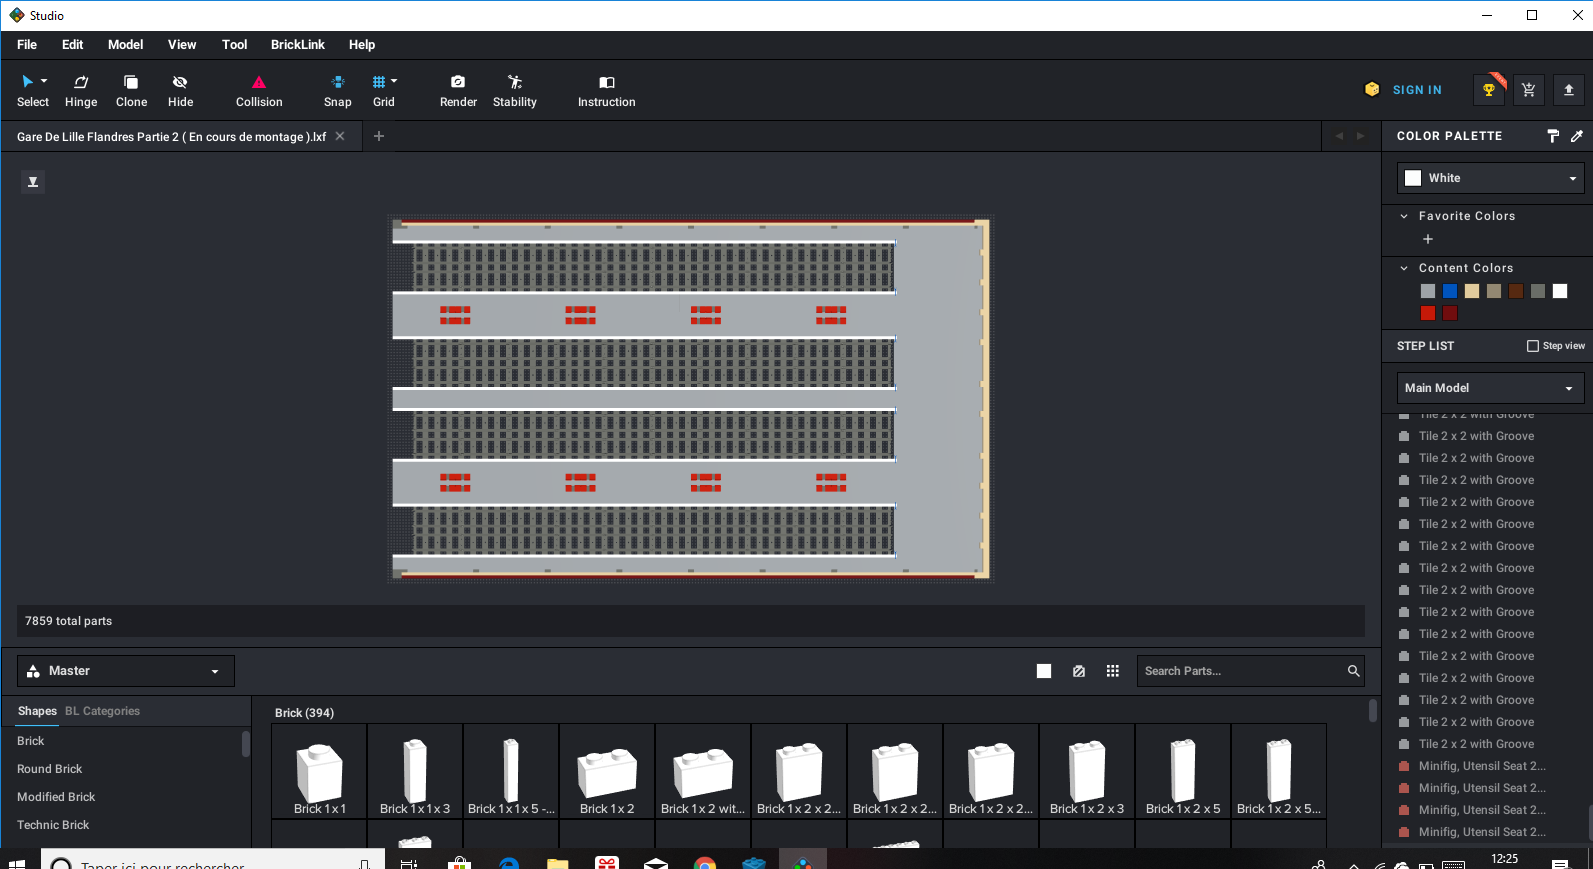Click the shopping cart icon
This screenshot has width=1593, height=869.
[x=1528, y=90]
